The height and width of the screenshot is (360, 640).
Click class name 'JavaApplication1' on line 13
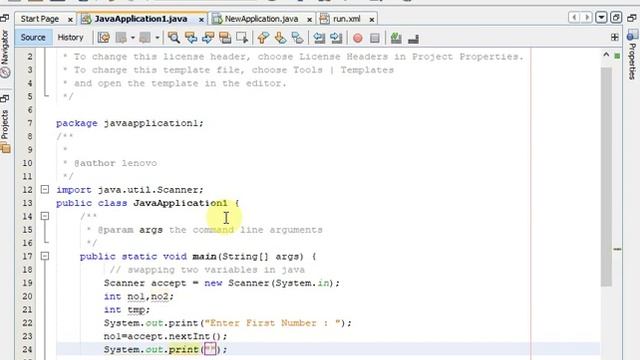point(180,203)
